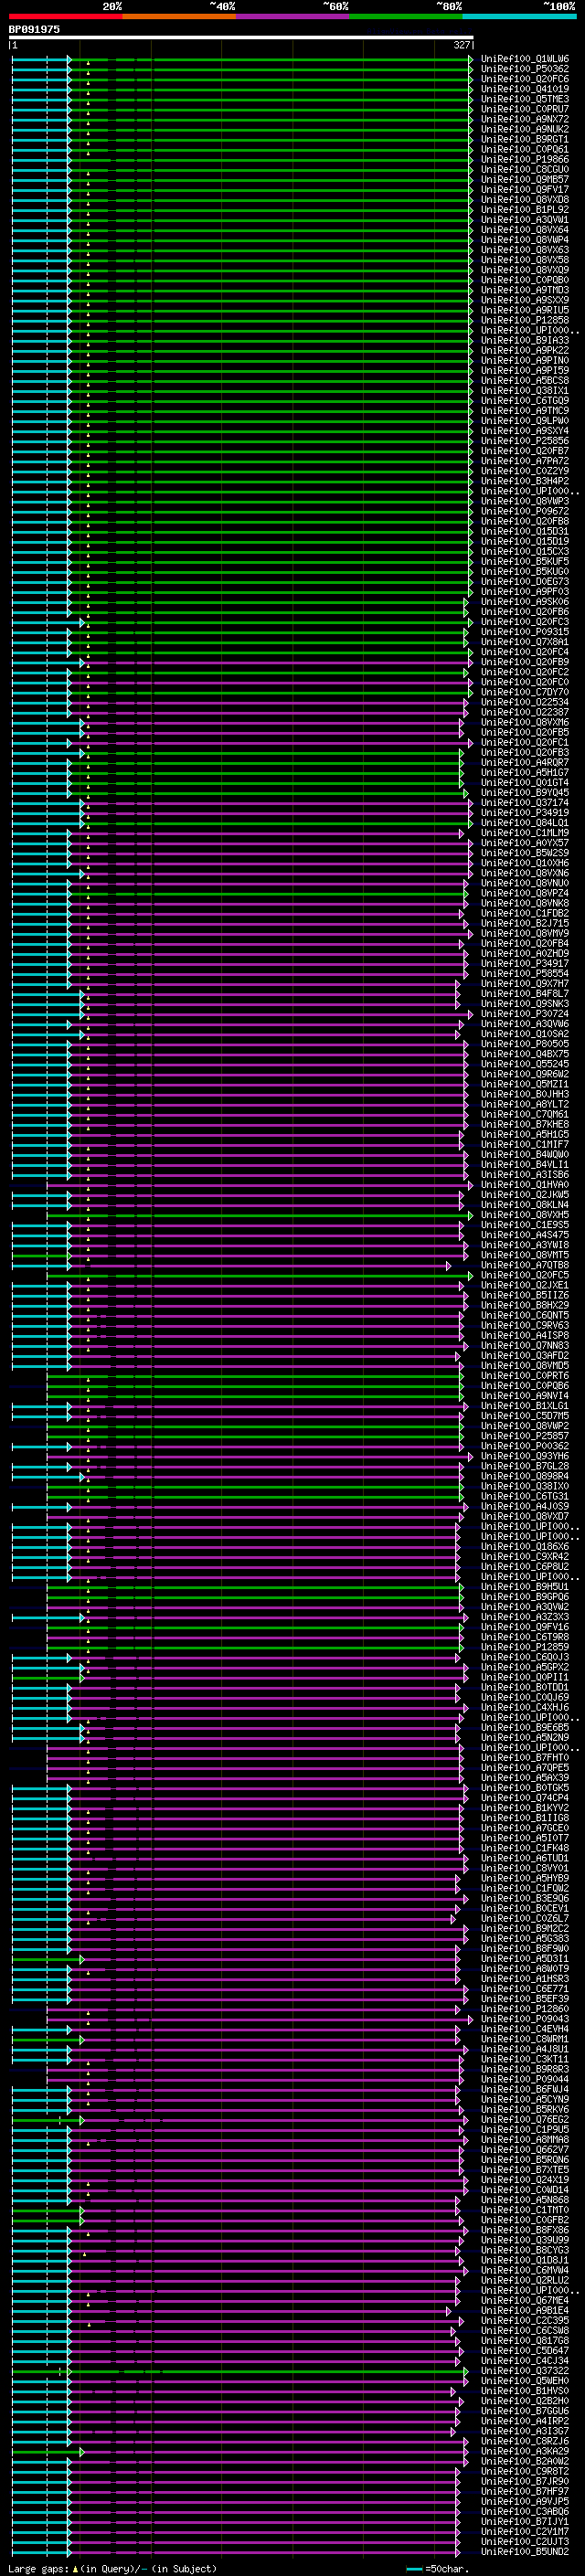Select the UniRef100_Q93YH6 label
Viewport: 585px width, 2576px height.
[x=525, y=1456]
